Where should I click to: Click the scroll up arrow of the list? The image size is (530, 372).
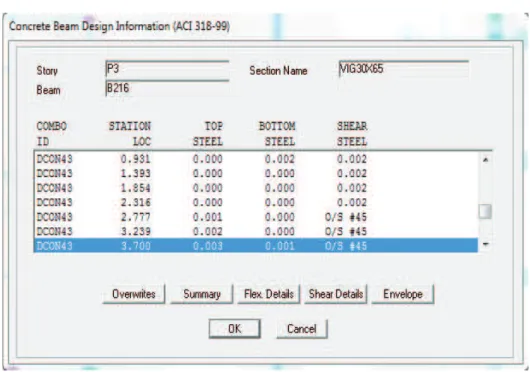pos(485,159)
